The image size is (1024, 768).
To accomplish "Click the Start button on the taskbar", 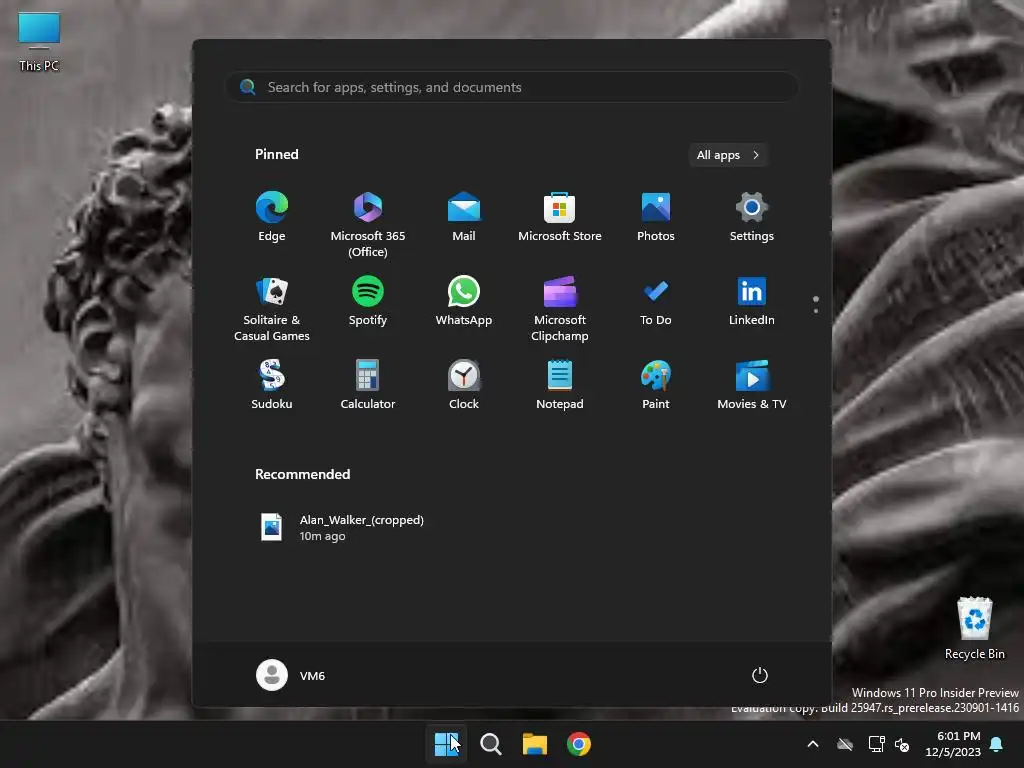I will click(x=447, y=744).
